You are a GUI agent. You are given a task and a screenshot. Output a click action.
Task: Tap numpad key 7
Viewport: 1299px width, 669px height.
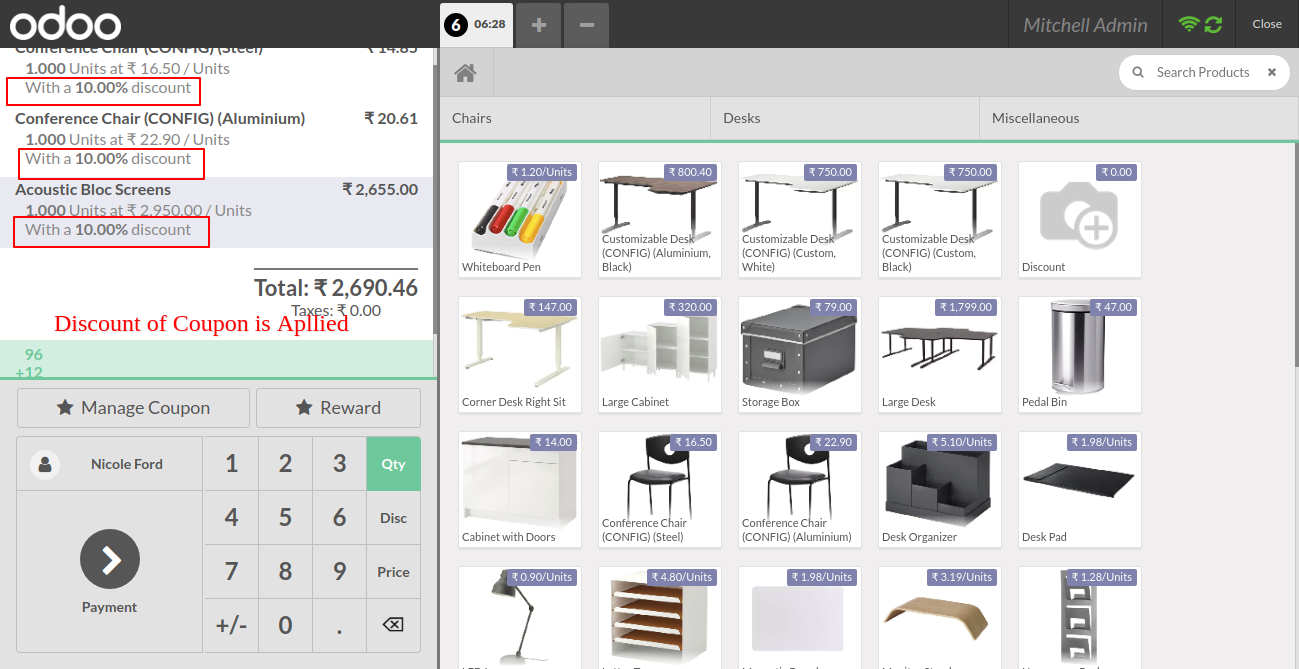click(x=231, y=572)
